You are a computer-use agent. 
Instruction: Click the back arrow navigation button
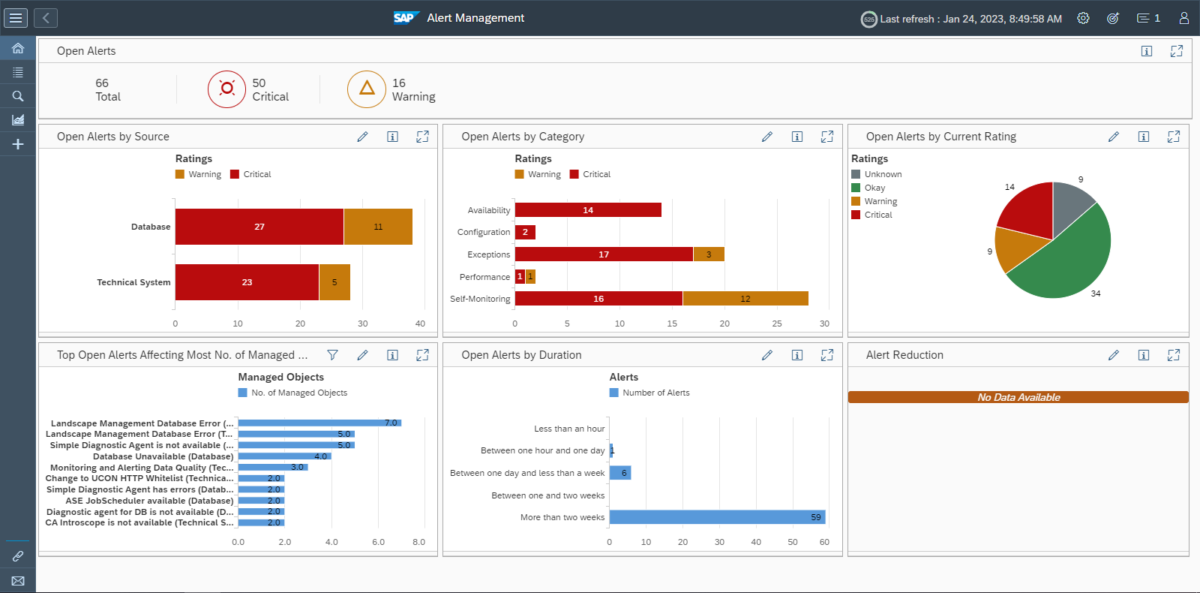[x=44, y=17]
